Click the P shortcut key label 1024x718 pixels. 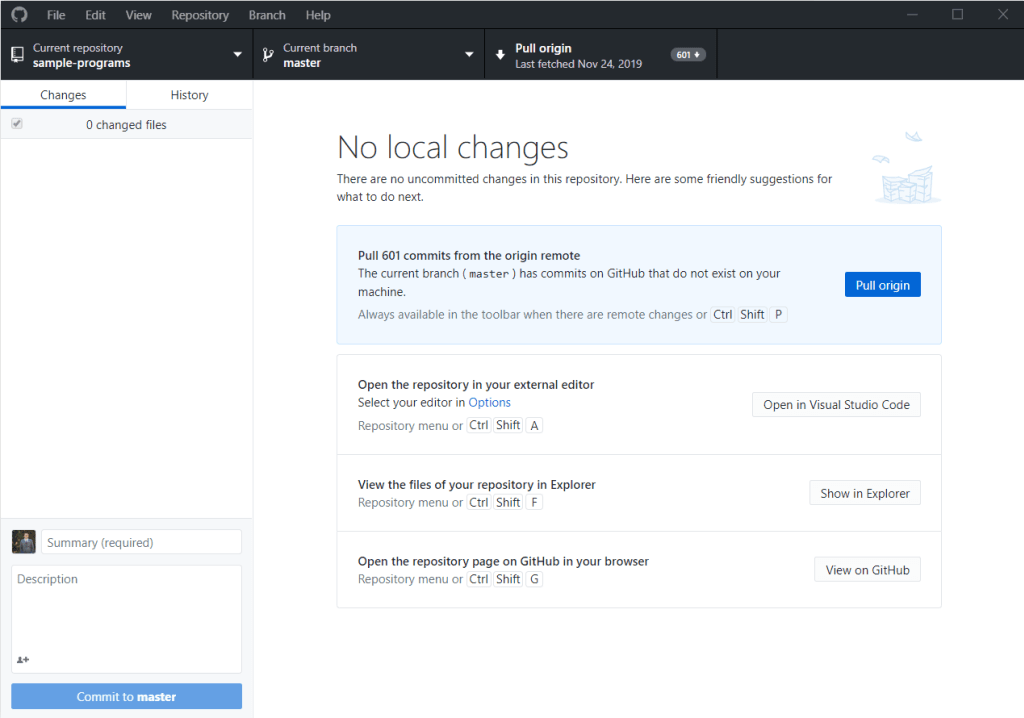[778, 314]
